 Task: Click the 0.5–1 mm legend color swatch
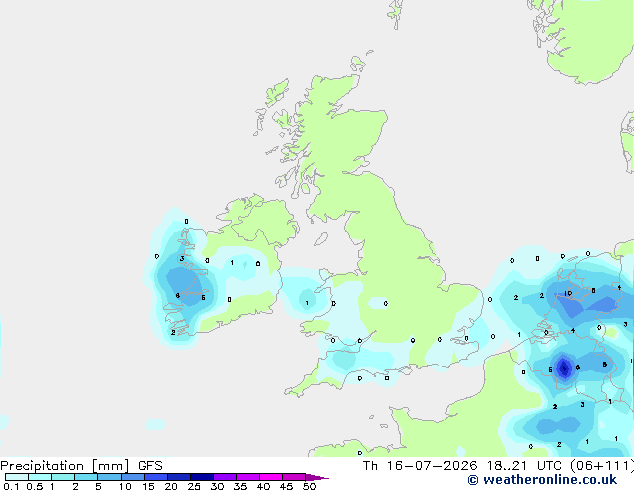coord(40,477)
